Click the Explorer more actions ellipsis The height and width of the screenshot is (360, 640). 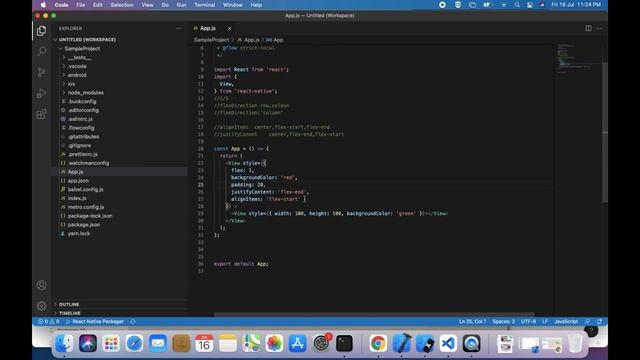pos(178,28)
